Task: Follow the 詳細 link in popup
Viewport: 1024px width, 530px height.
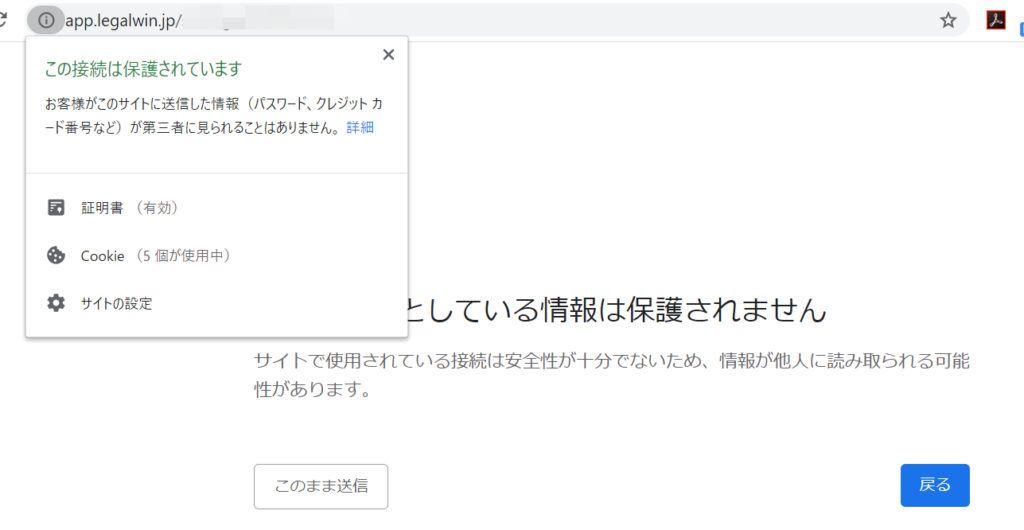Action: pyautogui.click(x=360, y=128)
